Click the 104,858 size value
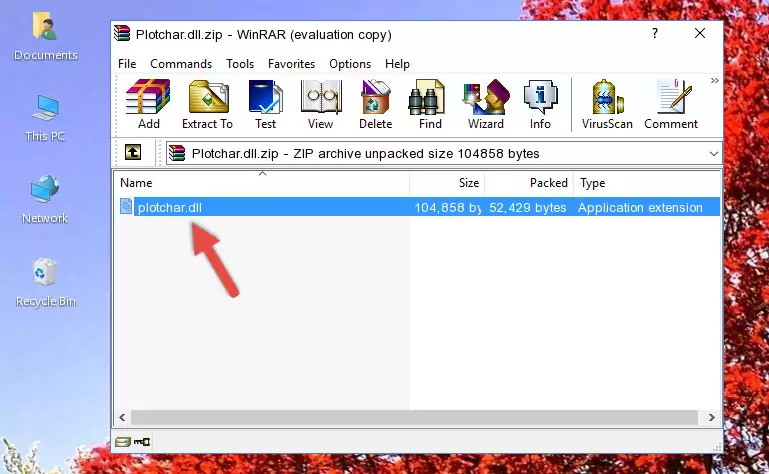The height and width of the screenshot is (474, 769). 448,208
